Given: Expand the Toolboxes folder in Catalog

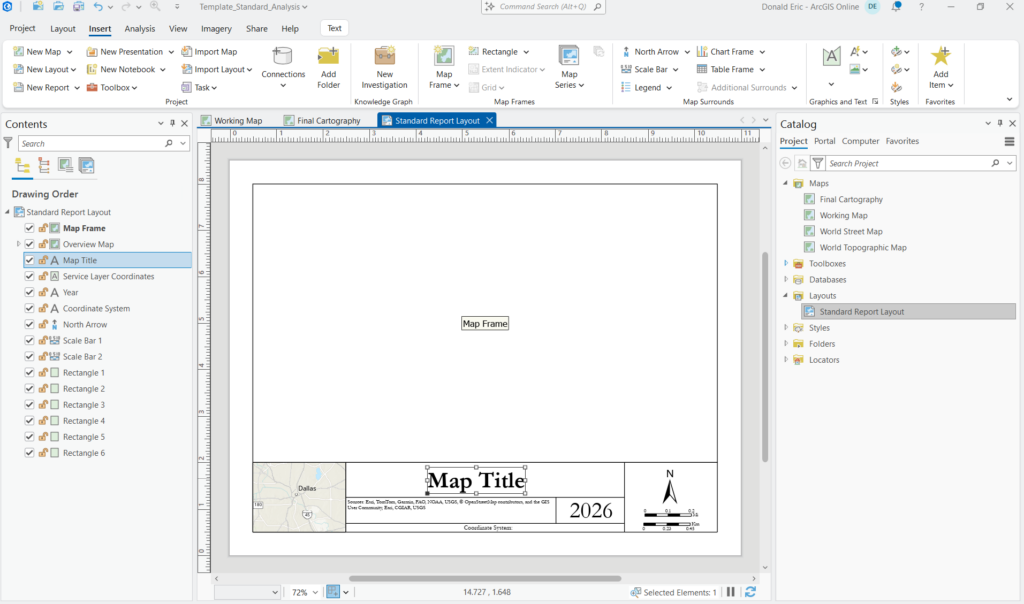Looking at the screenshot, I should pyautogui.click(x=786, y=264).
